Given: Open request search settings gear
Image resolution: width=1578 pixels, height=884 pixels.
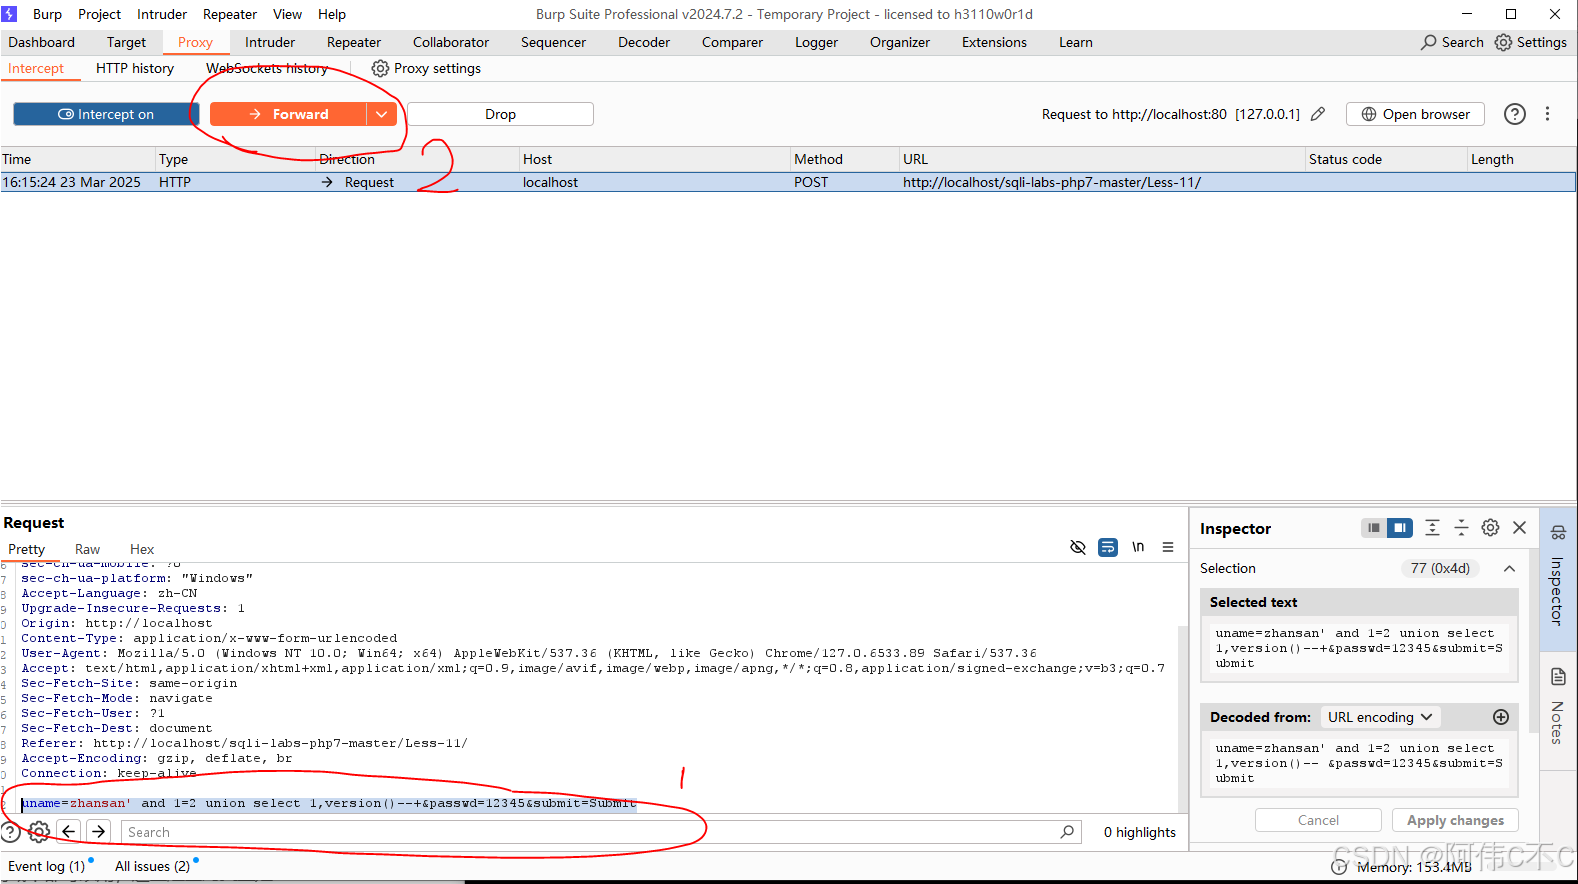Looking at the screenshot, I should (39, 831).
